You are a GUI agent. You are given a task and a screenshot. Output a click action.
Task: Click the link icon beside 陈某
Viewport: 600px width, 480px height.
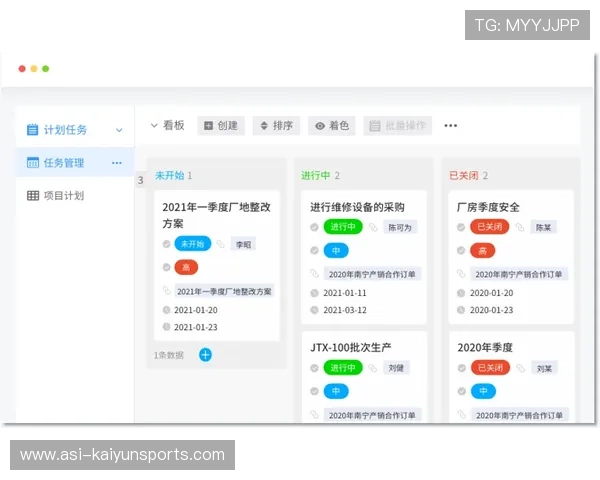520,227
